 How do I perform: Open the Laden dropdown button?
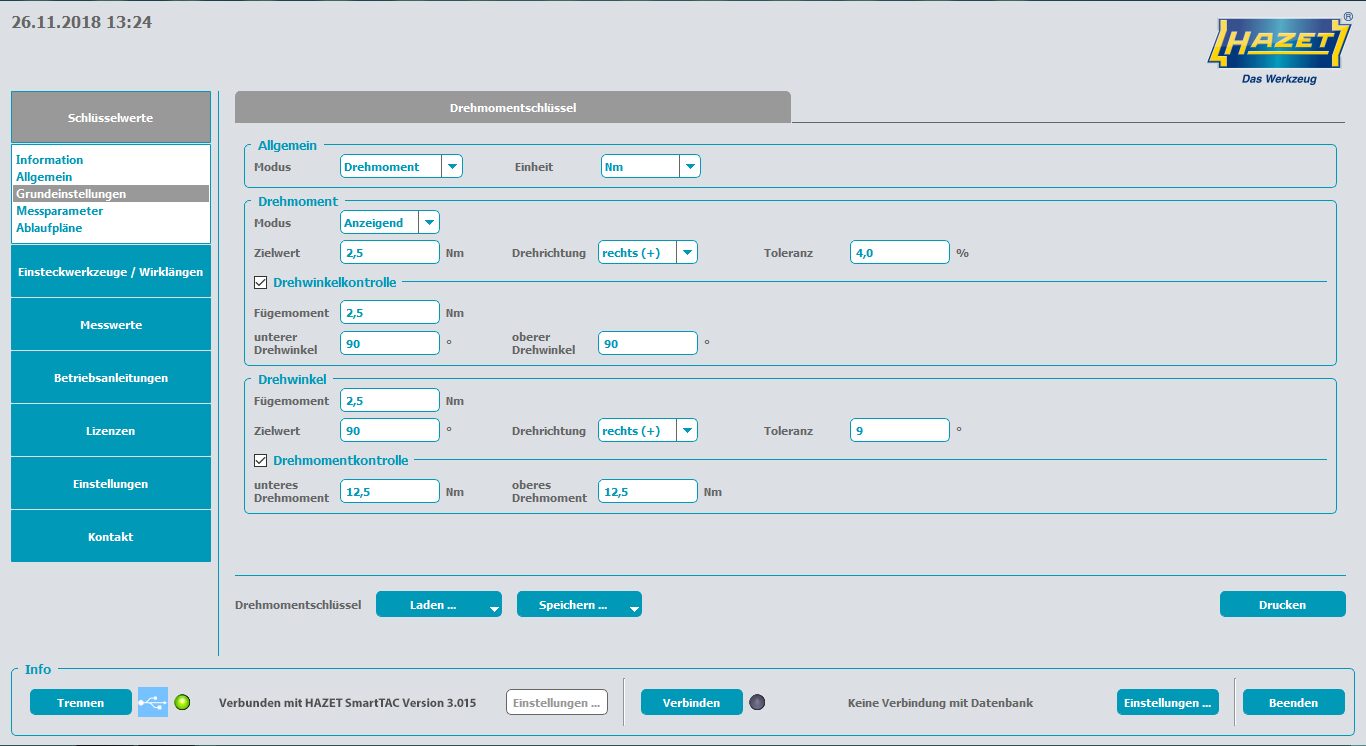438,605
